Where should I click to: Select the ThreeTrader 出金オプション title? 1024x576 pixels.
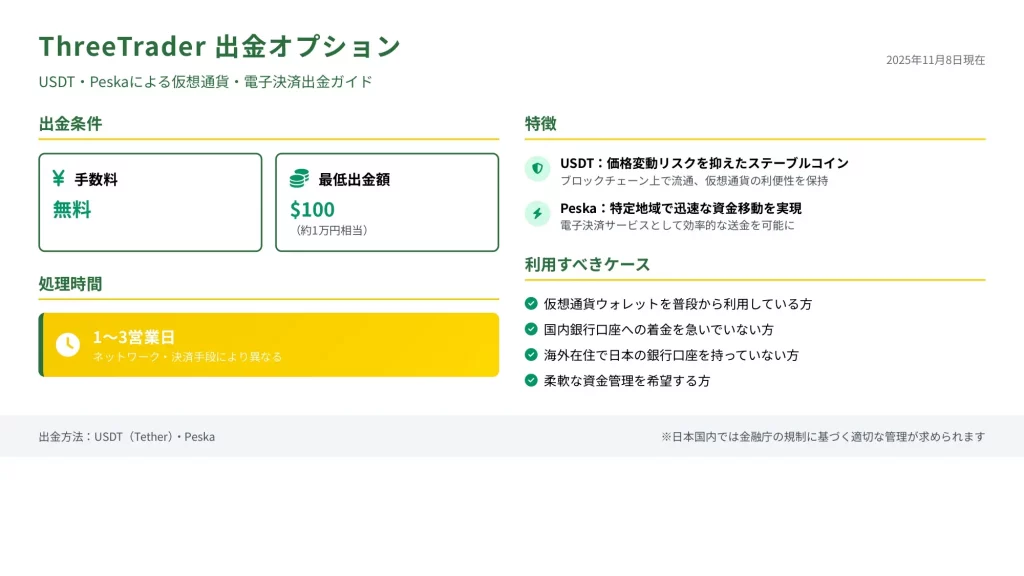point(219,47)
